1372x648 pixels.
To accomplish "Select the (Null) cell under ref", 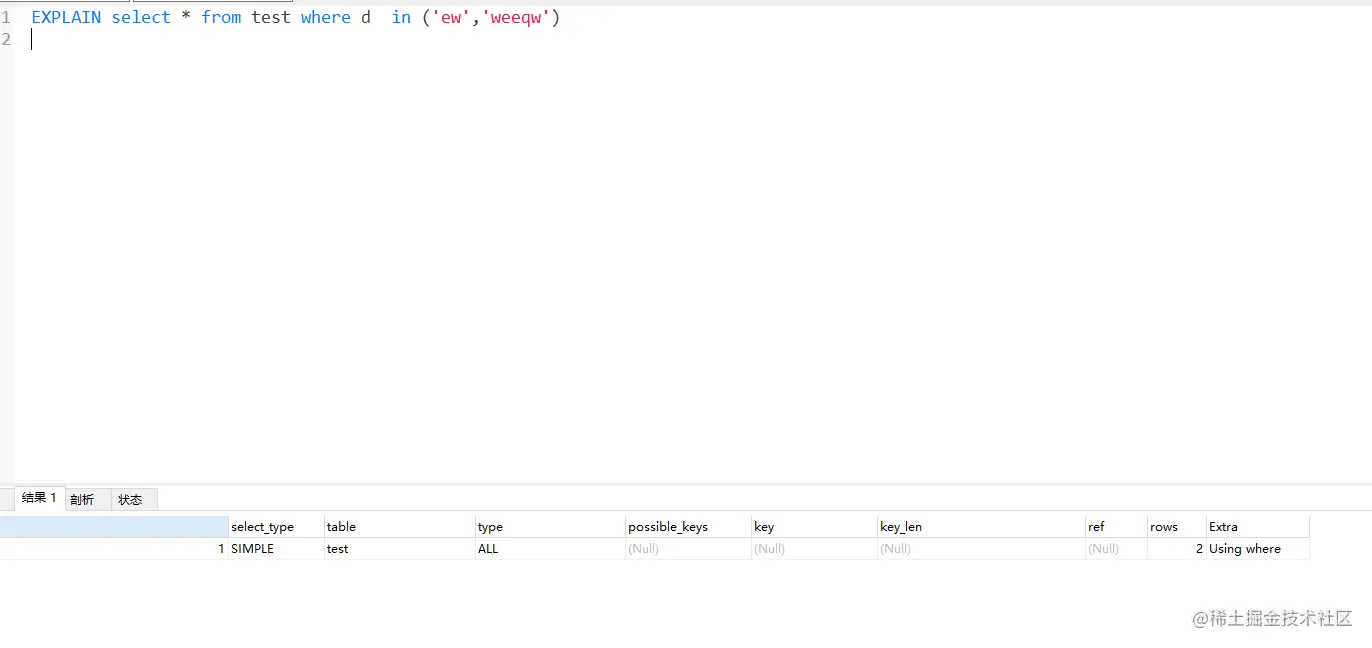I will [1116, 549].
